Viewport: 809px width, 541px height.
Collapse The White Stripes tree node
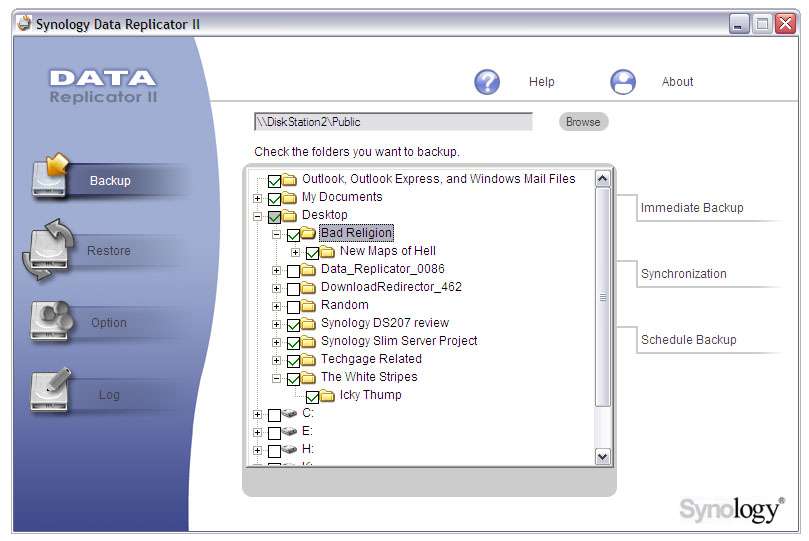[277, 379]
